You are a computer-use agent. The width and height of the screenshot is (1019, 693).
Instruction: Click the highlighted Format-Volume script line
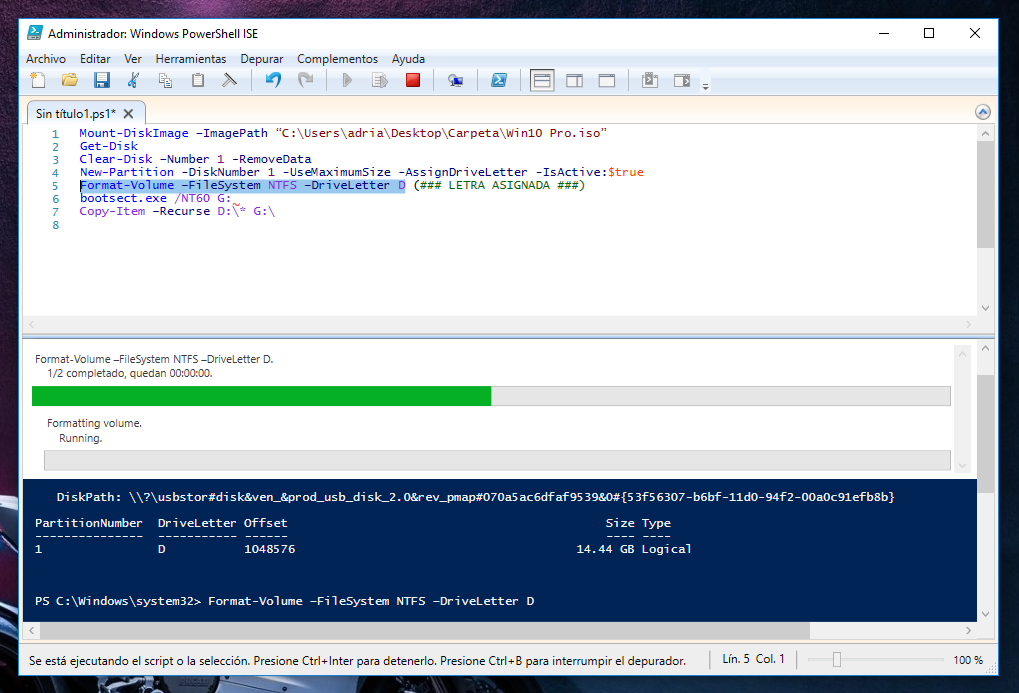pyautogui.click(x=242, y=185)
